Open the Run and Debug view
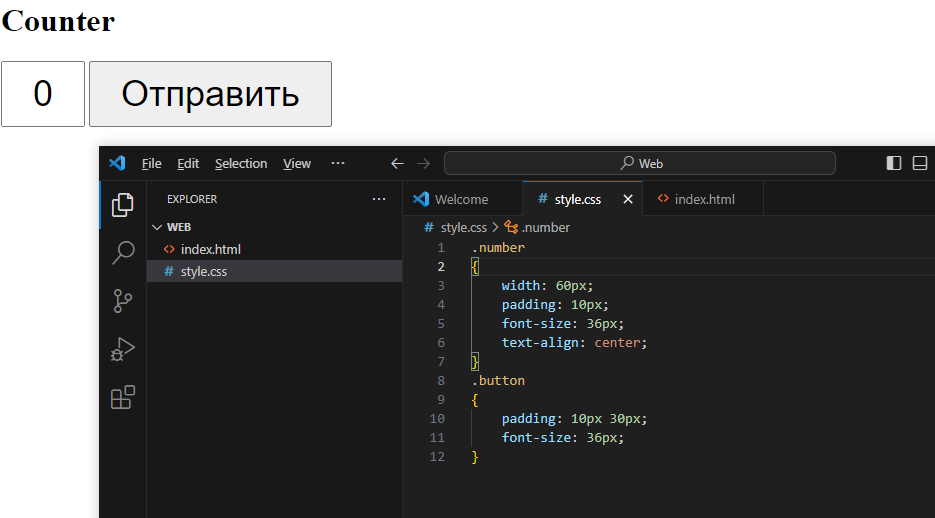 (123, 349)
